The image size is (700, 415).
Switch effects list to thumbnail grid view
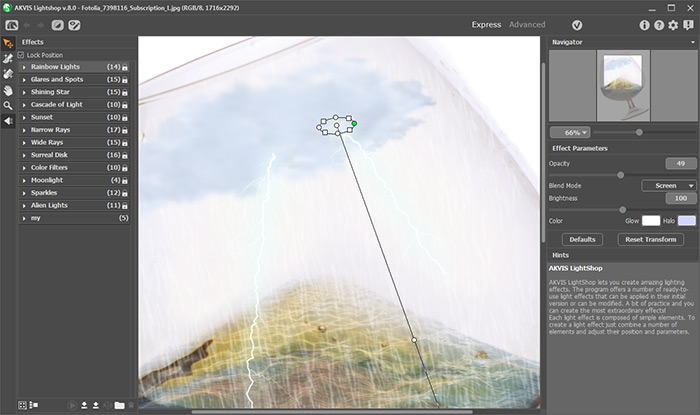22,405
